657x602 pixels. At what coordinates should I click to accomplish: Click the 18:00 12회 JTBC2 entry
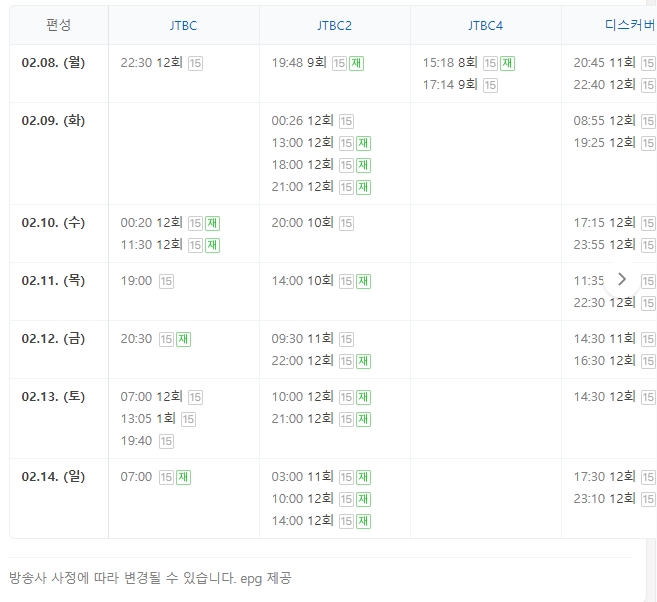click(x=302, y=165)
